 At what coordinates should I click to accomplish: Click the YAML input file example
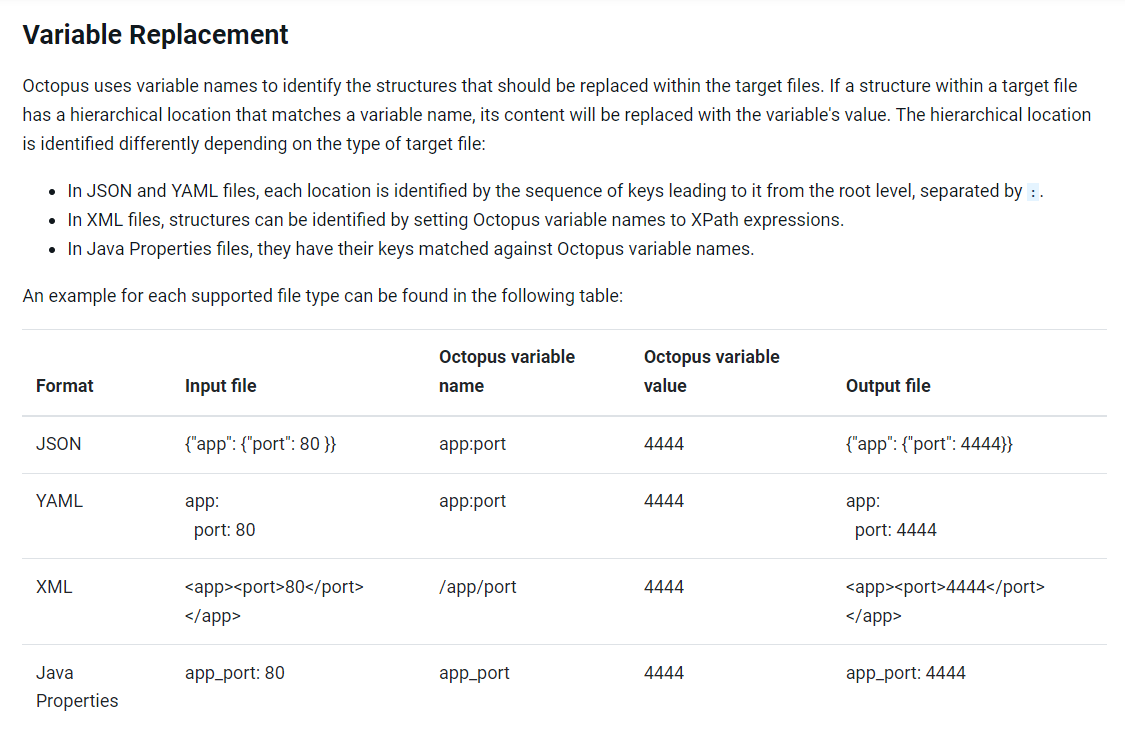(220, 516)
